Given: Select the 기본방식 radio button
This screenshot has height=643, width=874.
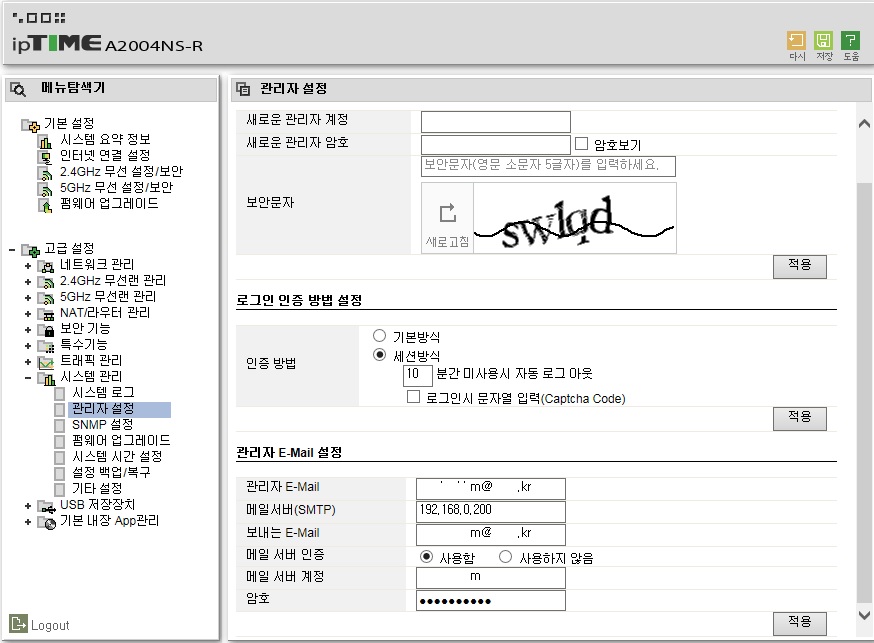Looking at the screenshot, I should pyautogui.click(x=380, y=335).
